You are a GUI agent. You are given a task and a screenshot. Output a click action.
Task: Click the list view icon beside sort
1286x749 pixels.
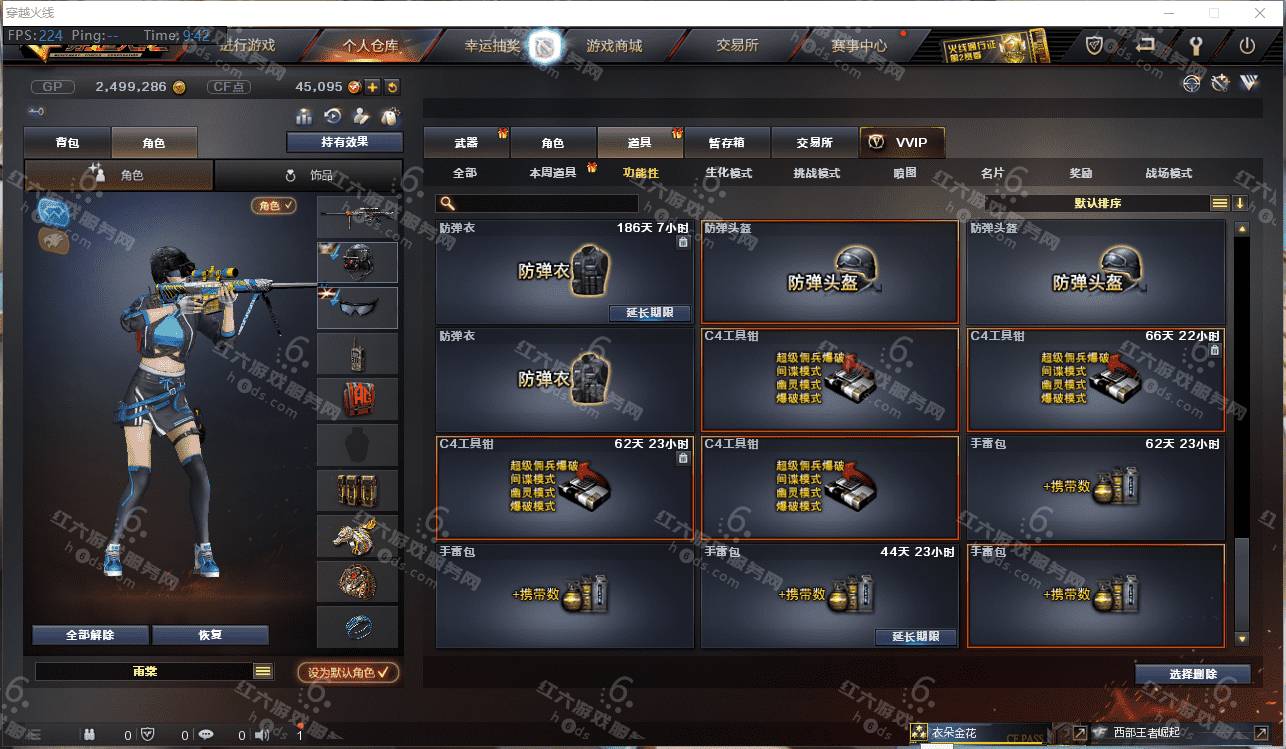click(x=1220, y=203)
